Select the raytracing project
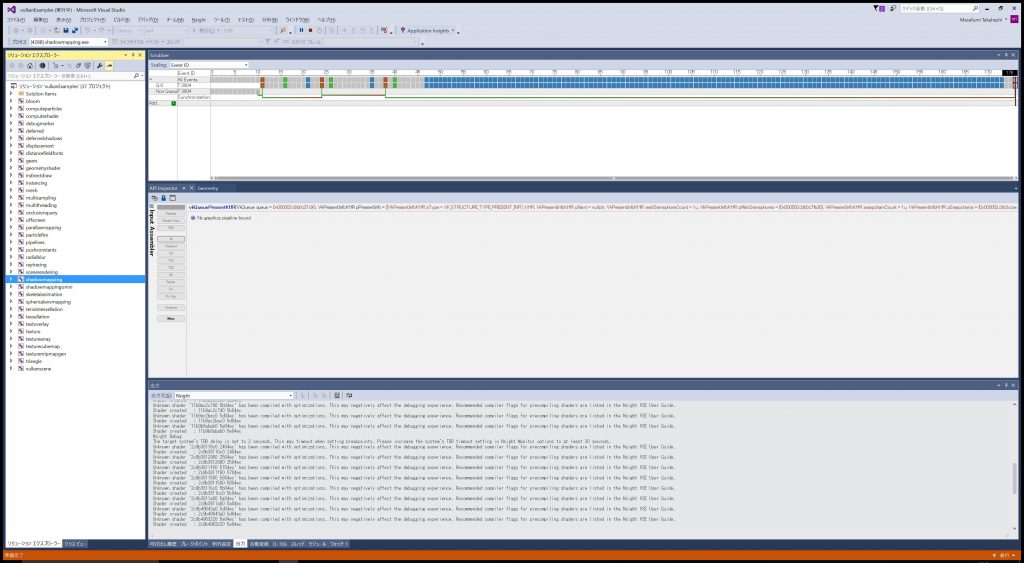Viewport: 1024px width, 563px height. point(35,265)
